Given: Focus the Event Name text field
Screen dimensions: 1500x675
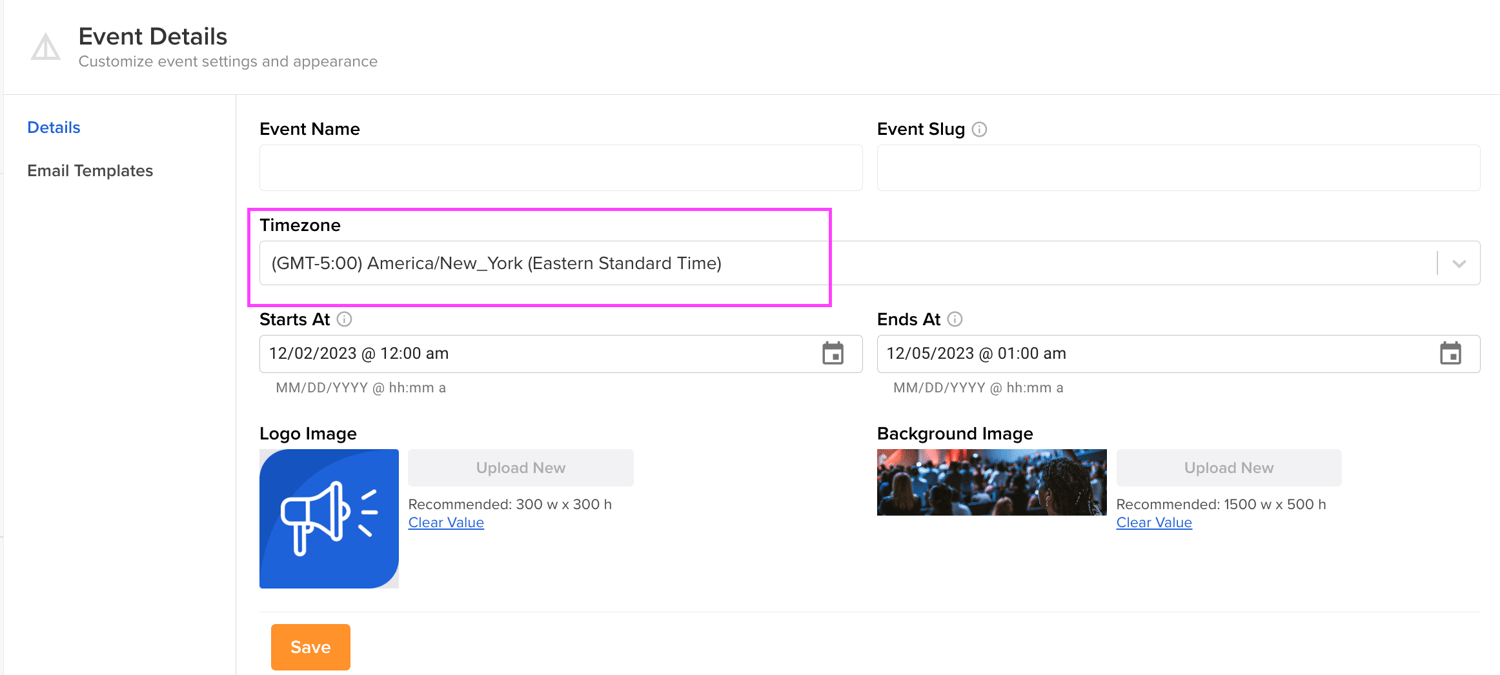Looking at the screenshot, I should coord(560,168).
